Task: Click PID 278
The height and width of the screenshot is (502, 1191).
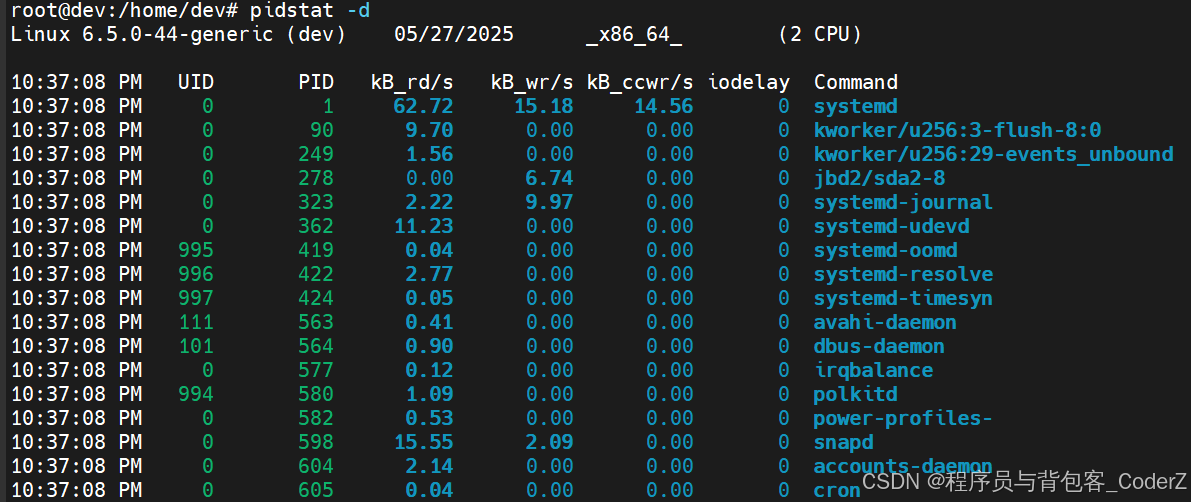Action: pos(315,178)
